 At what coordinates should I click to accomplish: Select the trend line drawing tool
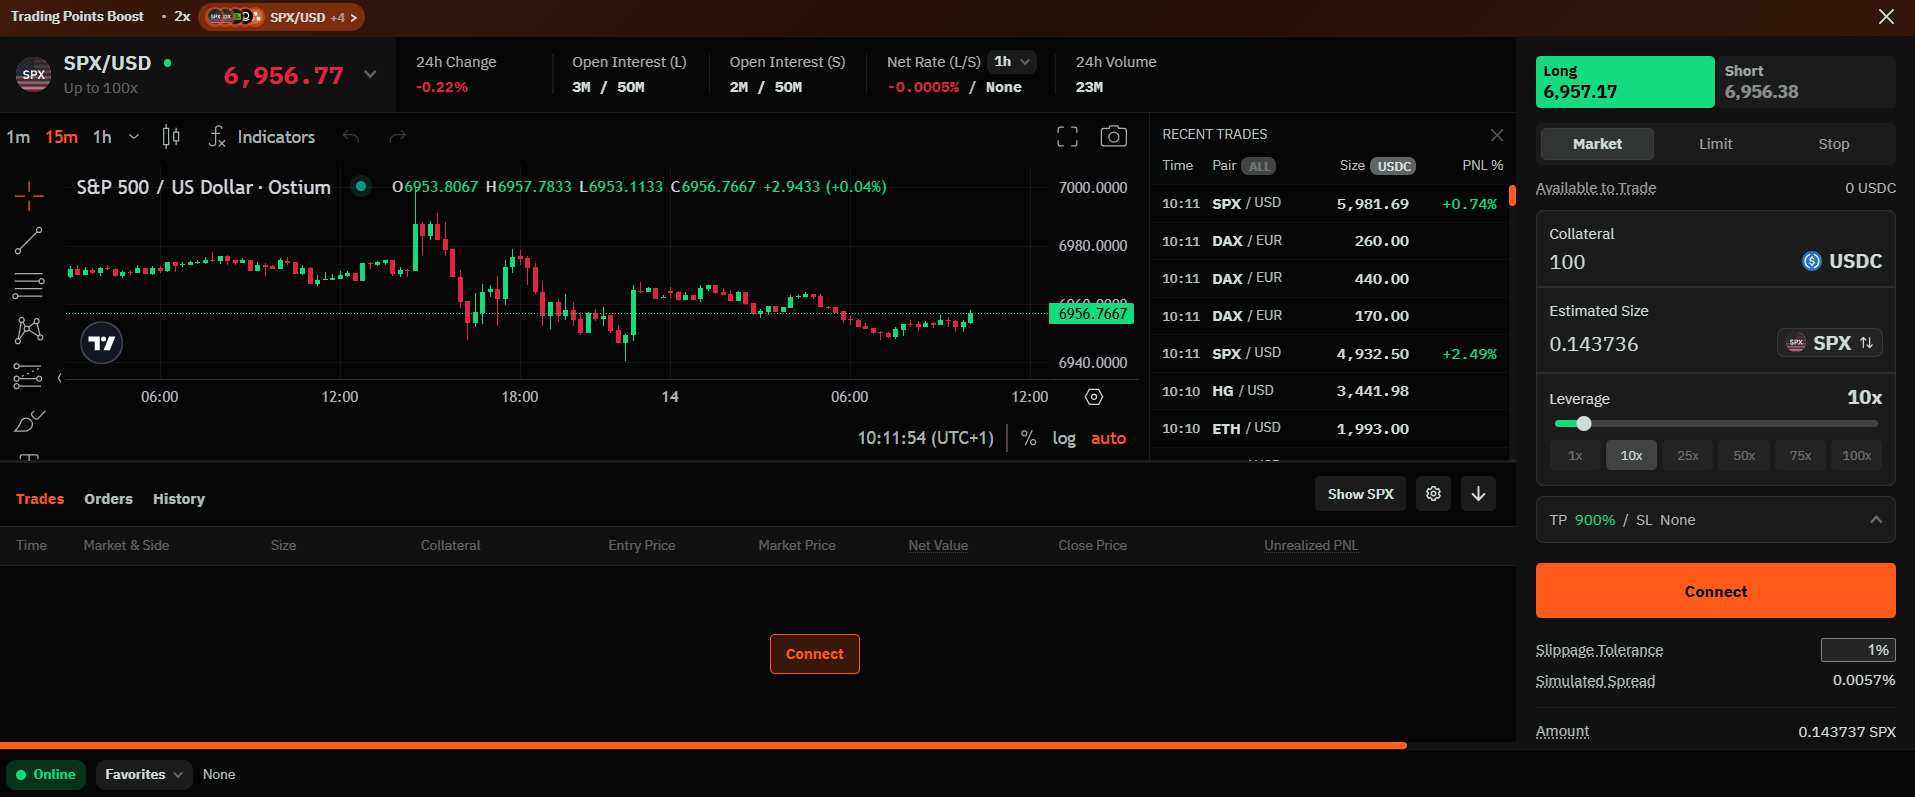click(x=29, y=240)
